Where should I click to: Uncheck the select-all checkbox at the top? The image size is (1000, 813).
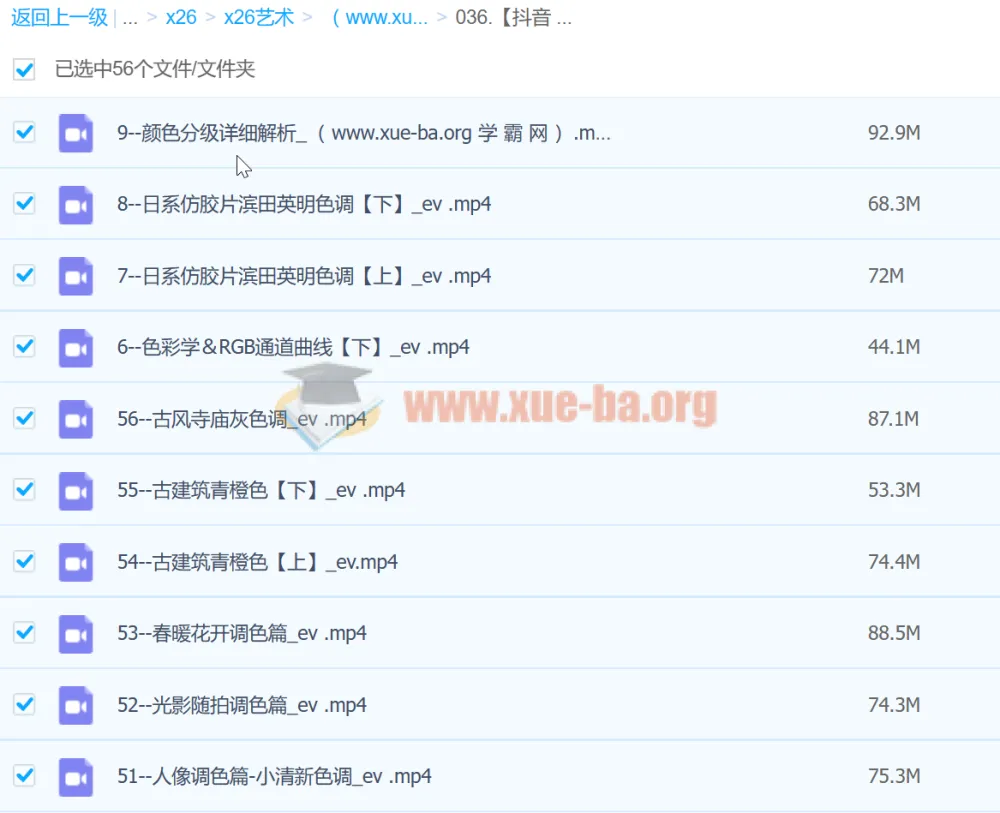click(23, 70)
